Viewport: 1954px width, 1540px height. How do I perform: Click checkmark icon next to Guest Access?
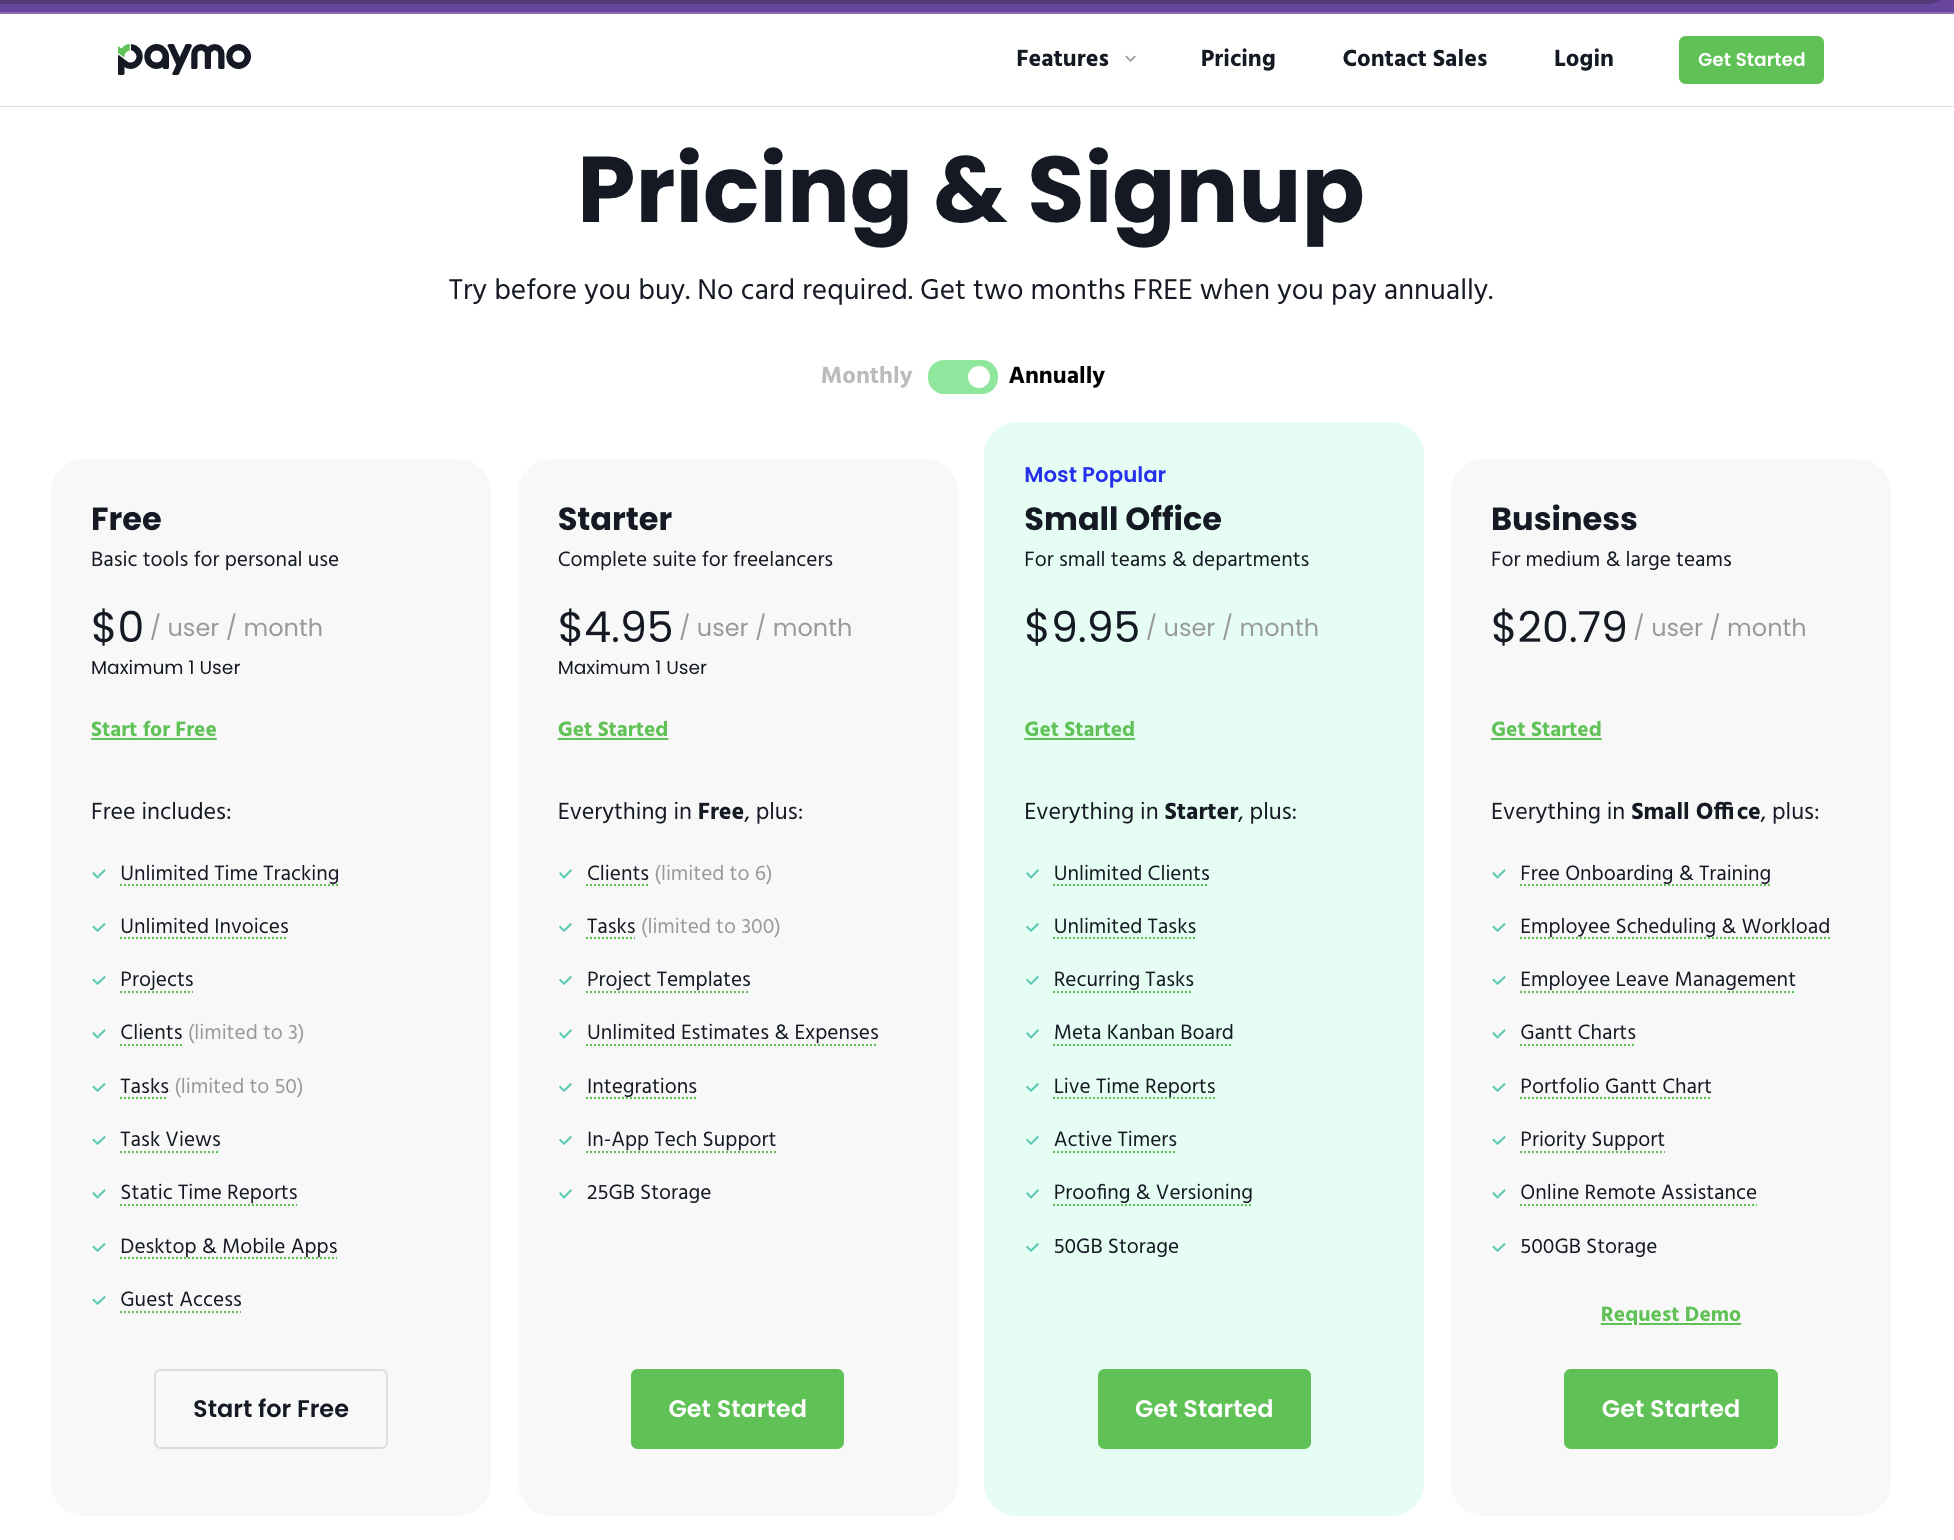point(99,1300)
